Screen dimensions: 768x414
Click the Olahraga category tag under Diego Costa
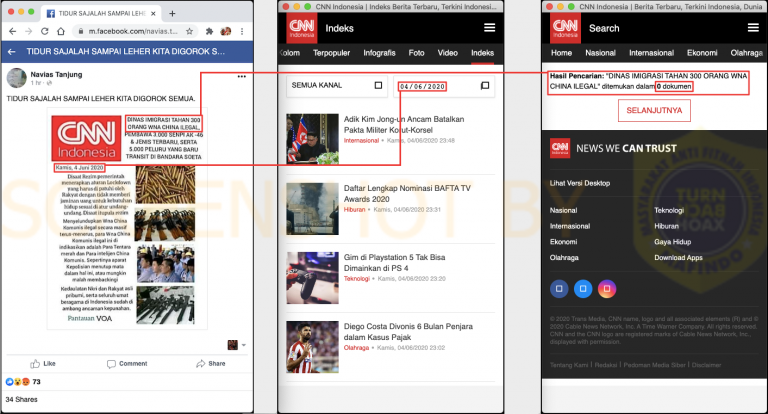pyautogui.click(x=357, y=348)
